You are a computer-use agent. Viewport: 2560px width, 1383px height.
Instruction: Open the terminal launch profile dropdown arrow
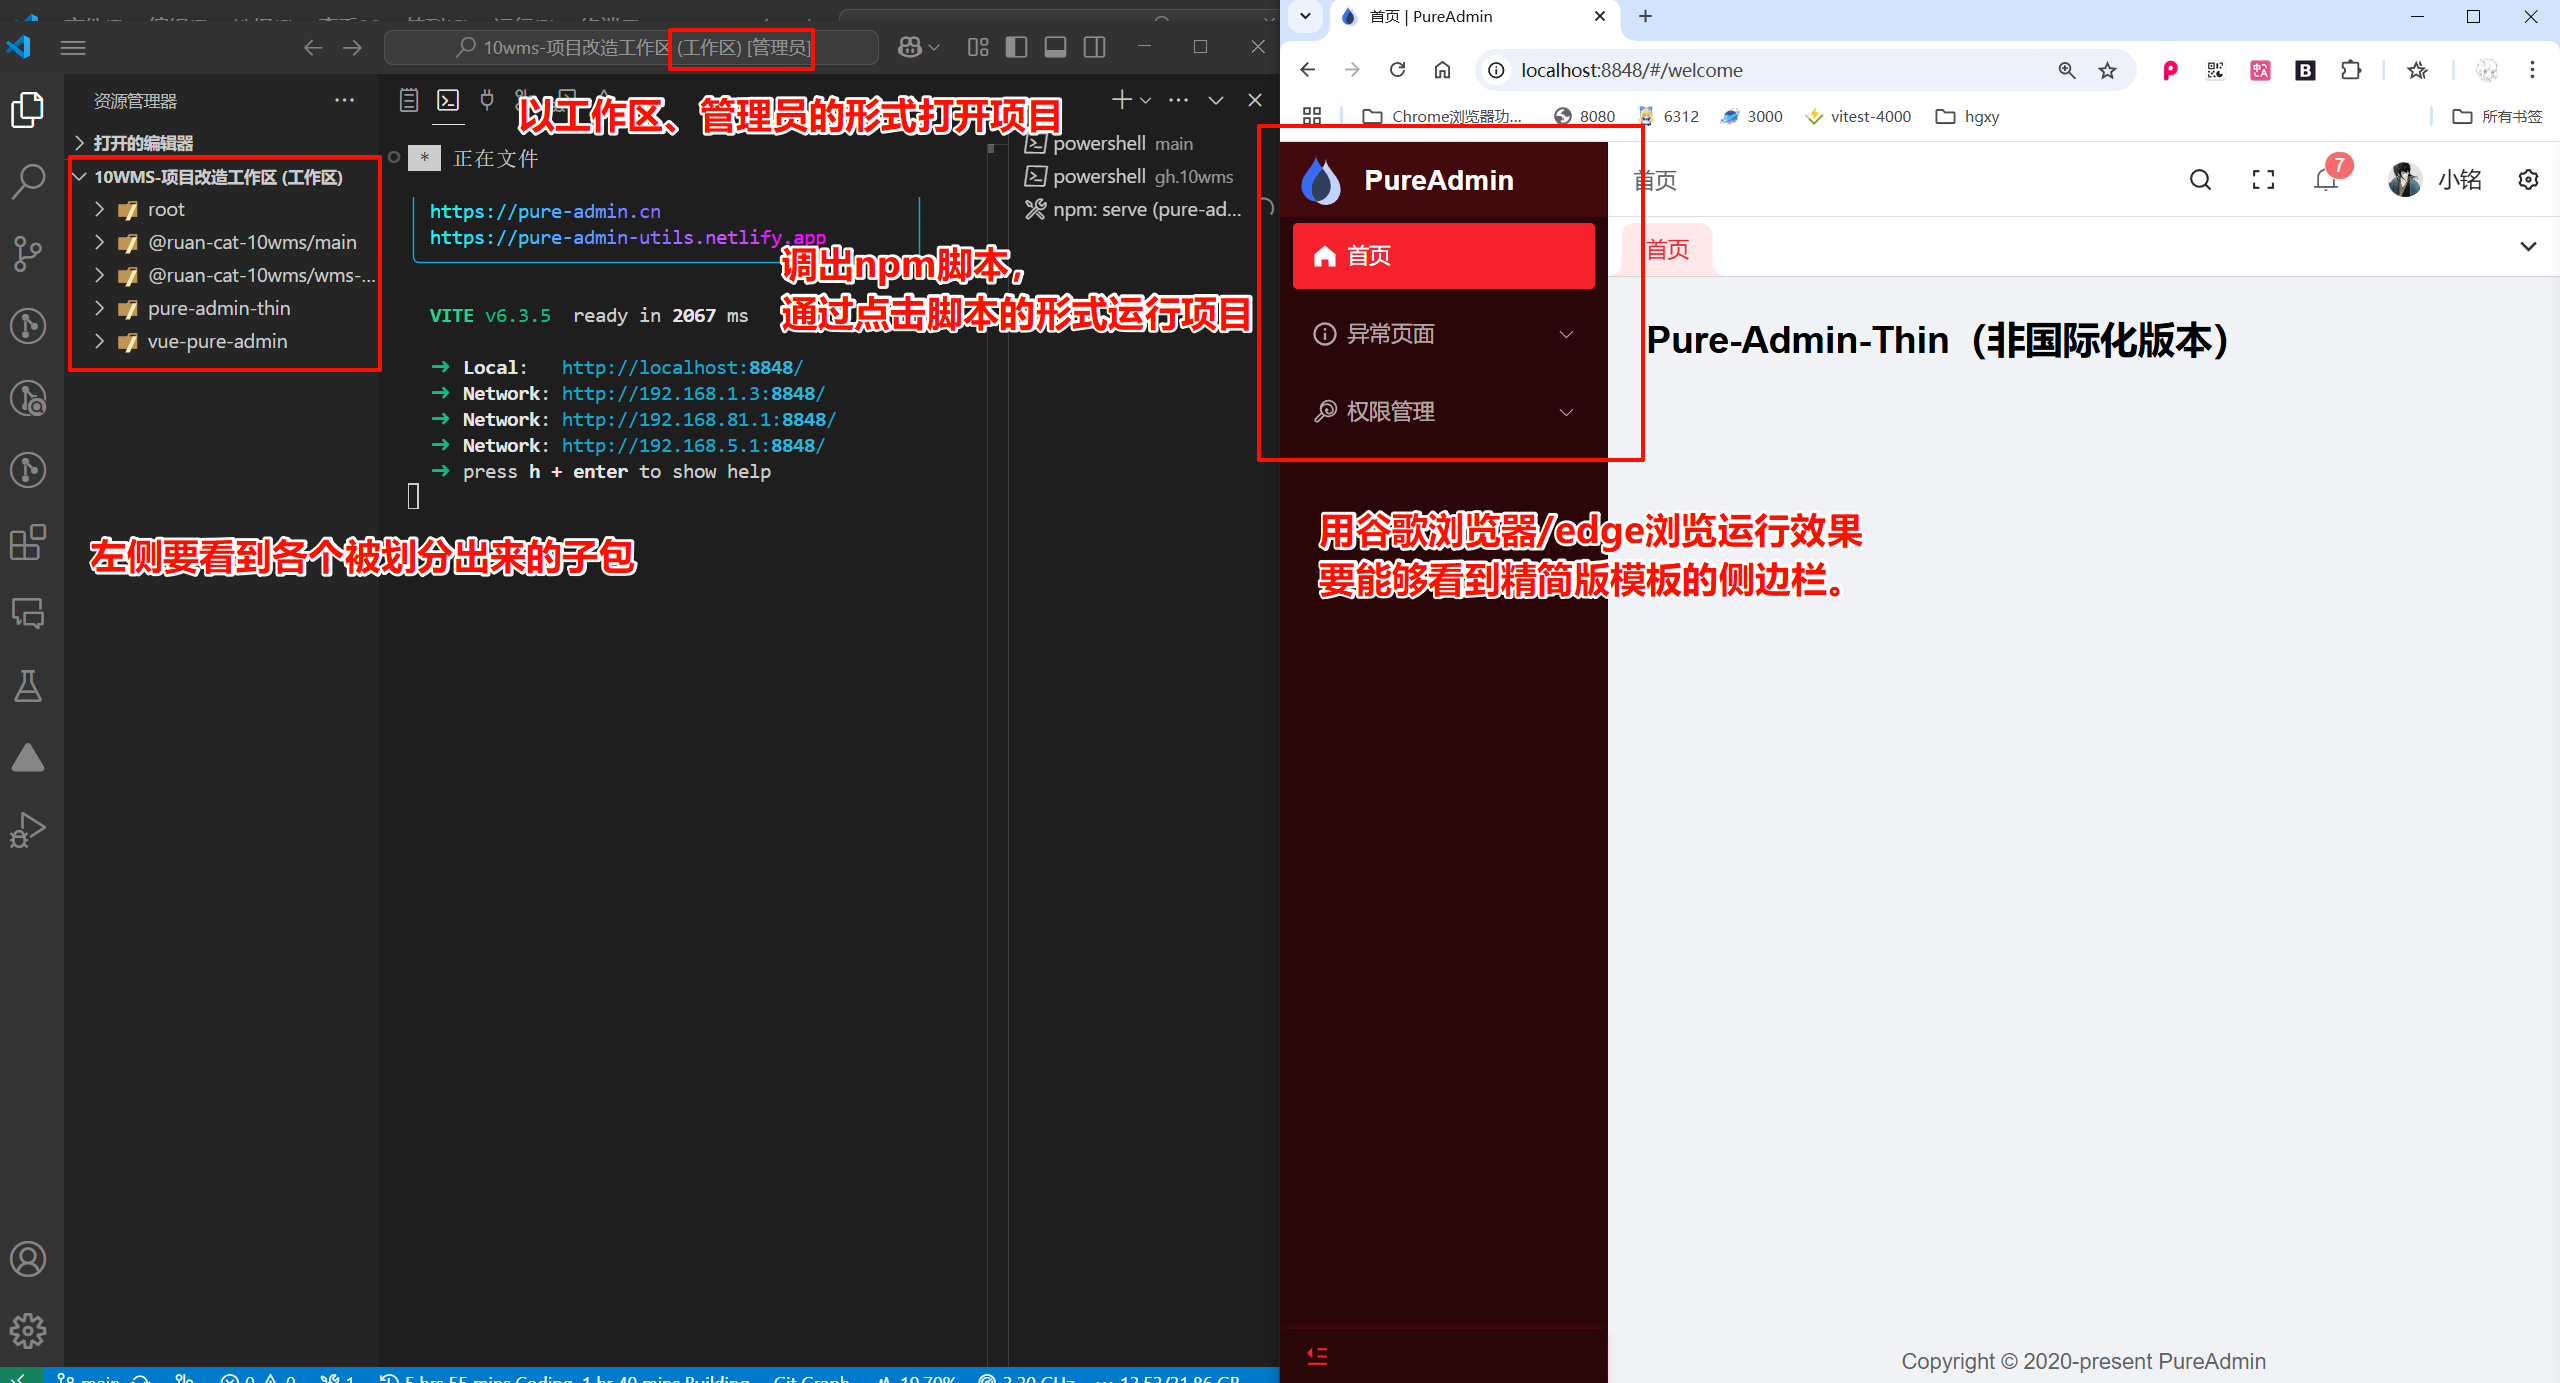point(1146,100)
